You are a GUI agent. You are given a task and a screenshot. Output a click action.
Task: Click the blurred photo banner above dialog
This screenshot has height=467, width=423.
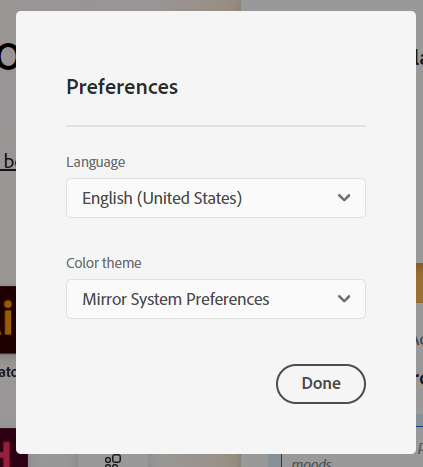pos(120,5)
